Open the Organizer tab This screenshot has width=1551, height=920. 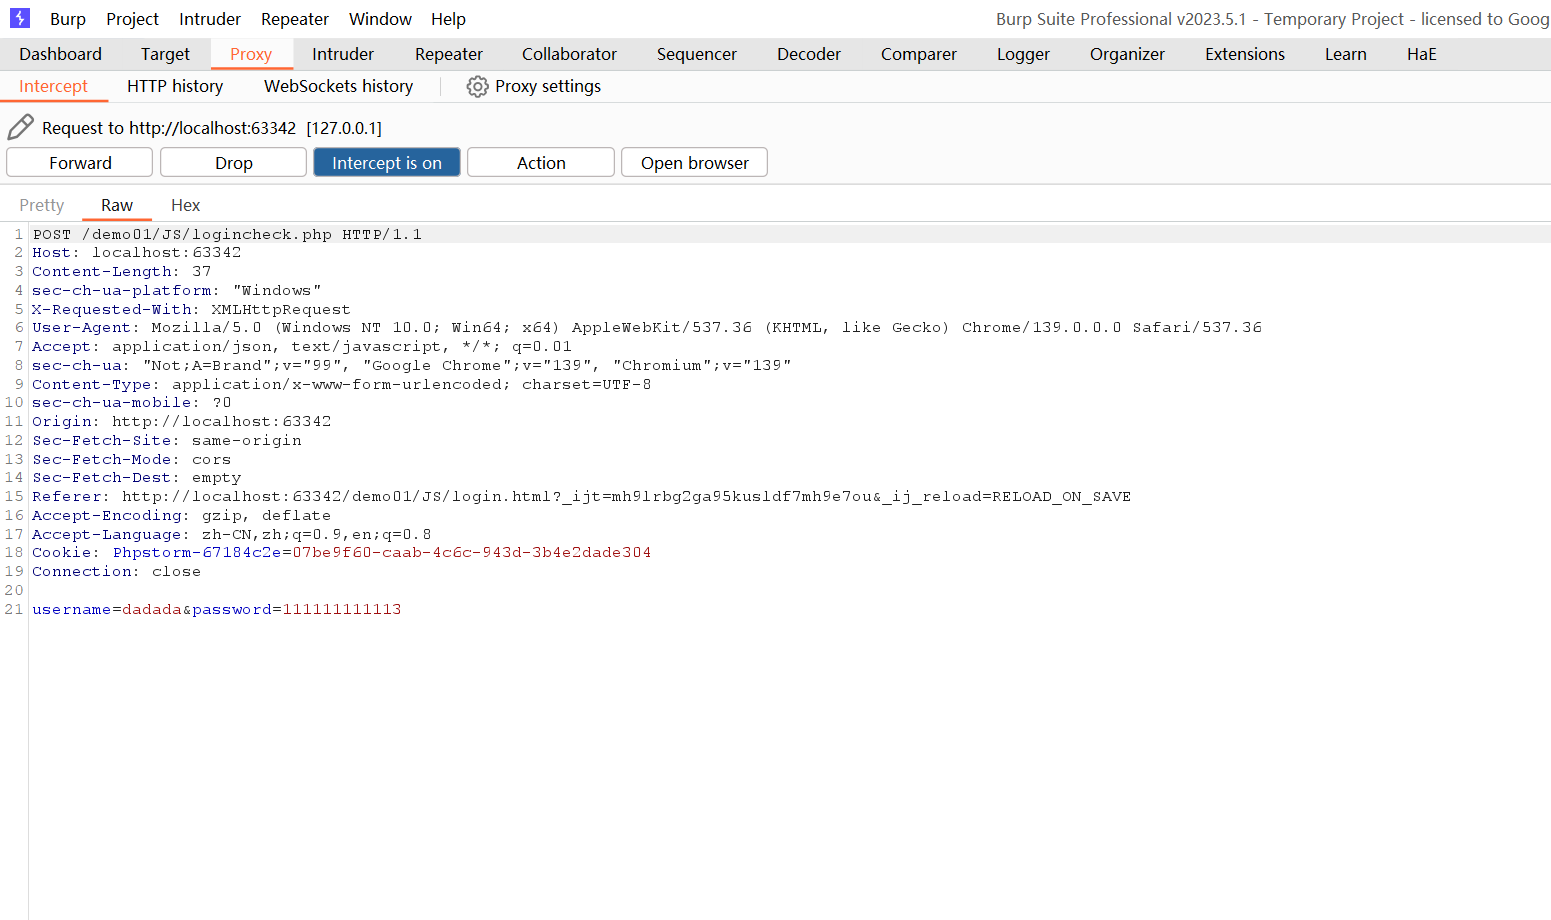pos(1127,54)
